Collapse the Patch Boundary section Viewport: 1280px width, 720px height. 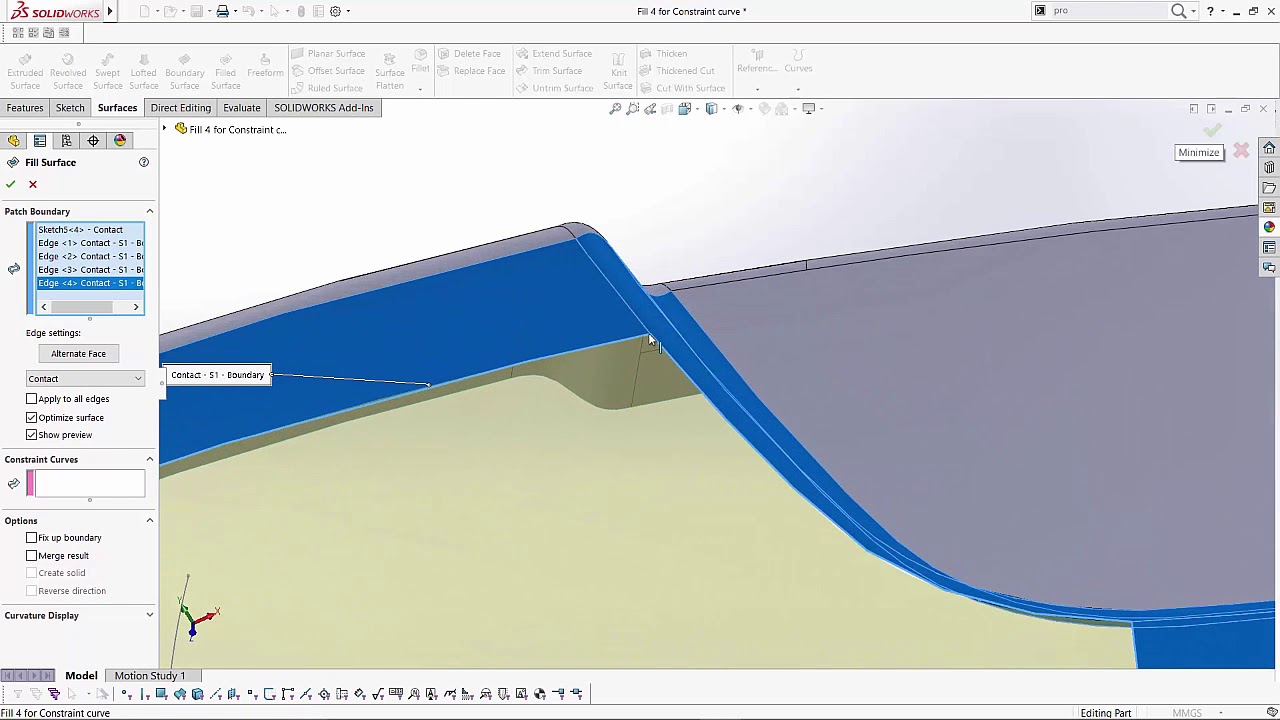tap(150, 211)
